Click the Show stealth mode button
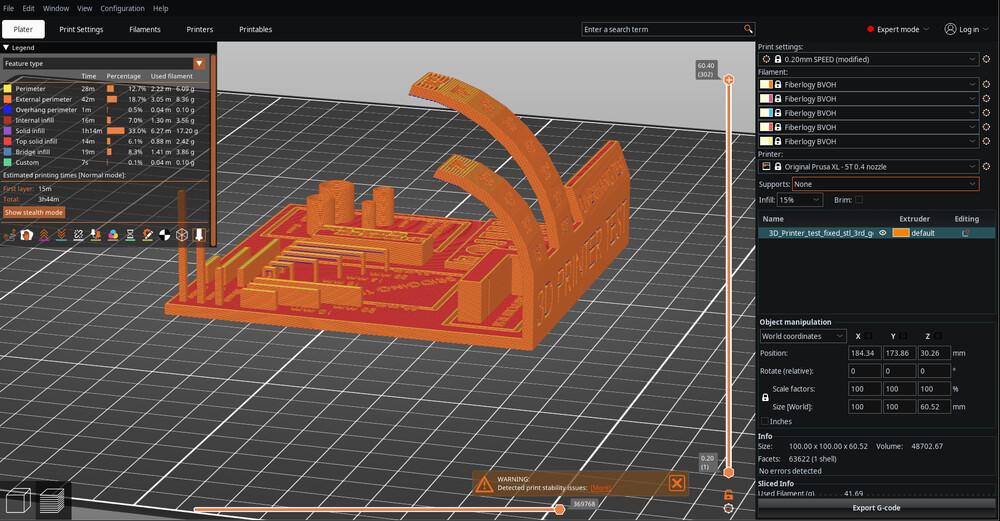The height and width of the screenshot is (521, 1000). (x=34, y=212)
